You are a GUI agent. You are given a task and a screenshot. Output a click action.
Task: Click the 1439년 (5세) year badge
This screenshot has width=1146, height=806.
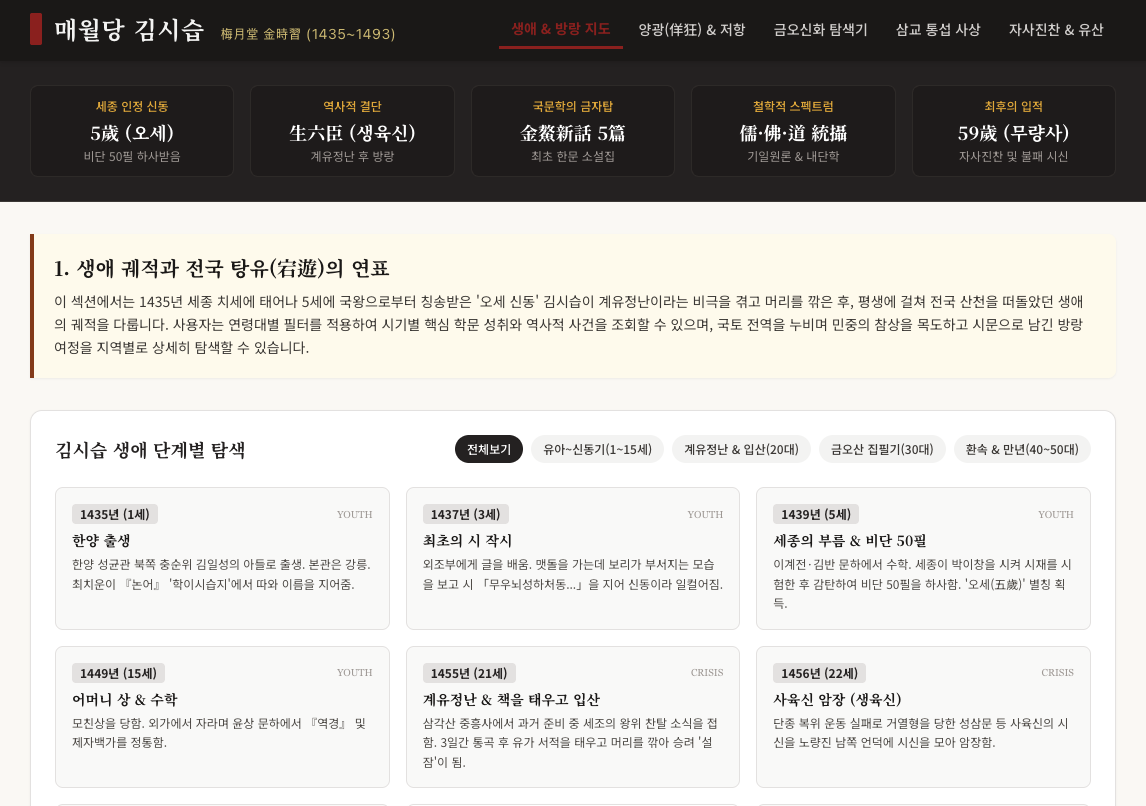pos(816,514)
